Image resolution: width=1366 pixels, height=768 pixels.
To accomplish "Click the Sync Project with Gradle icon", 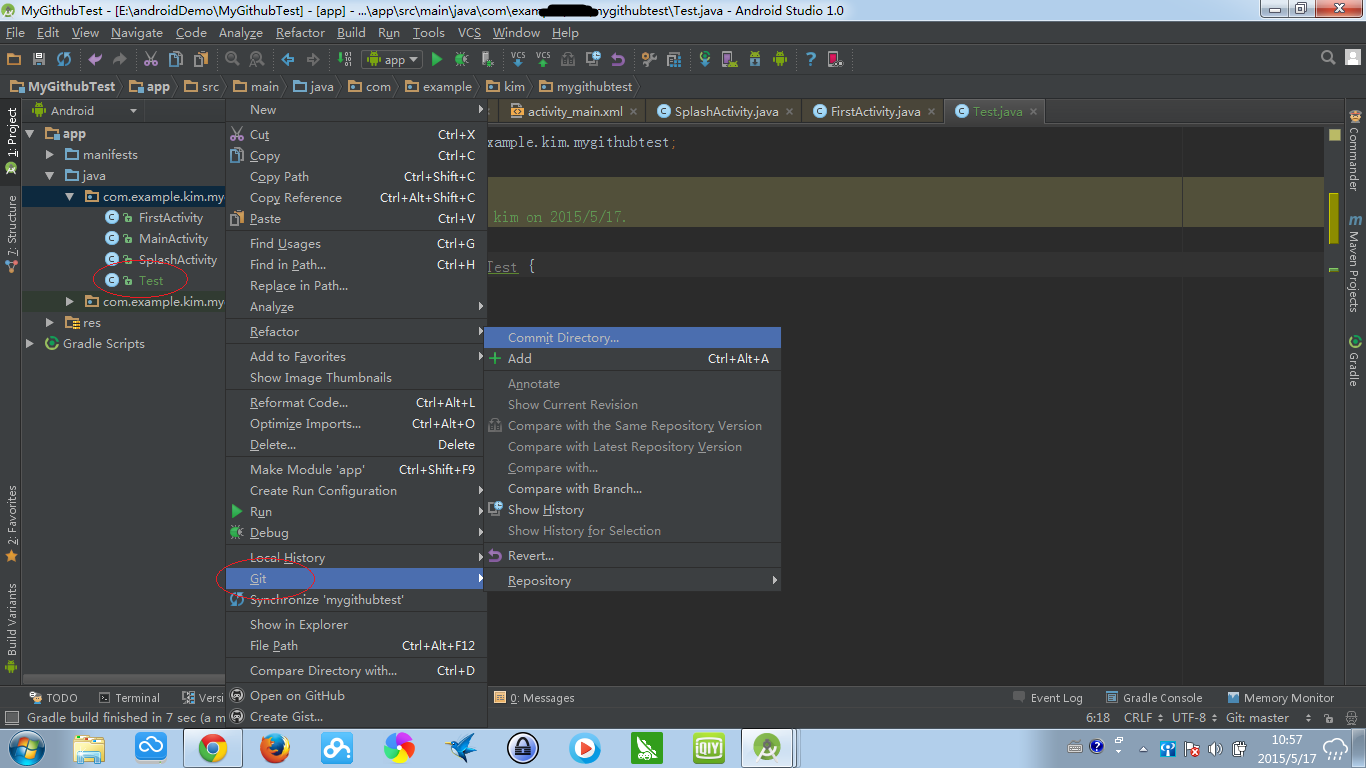I will [x=705, y=60].
